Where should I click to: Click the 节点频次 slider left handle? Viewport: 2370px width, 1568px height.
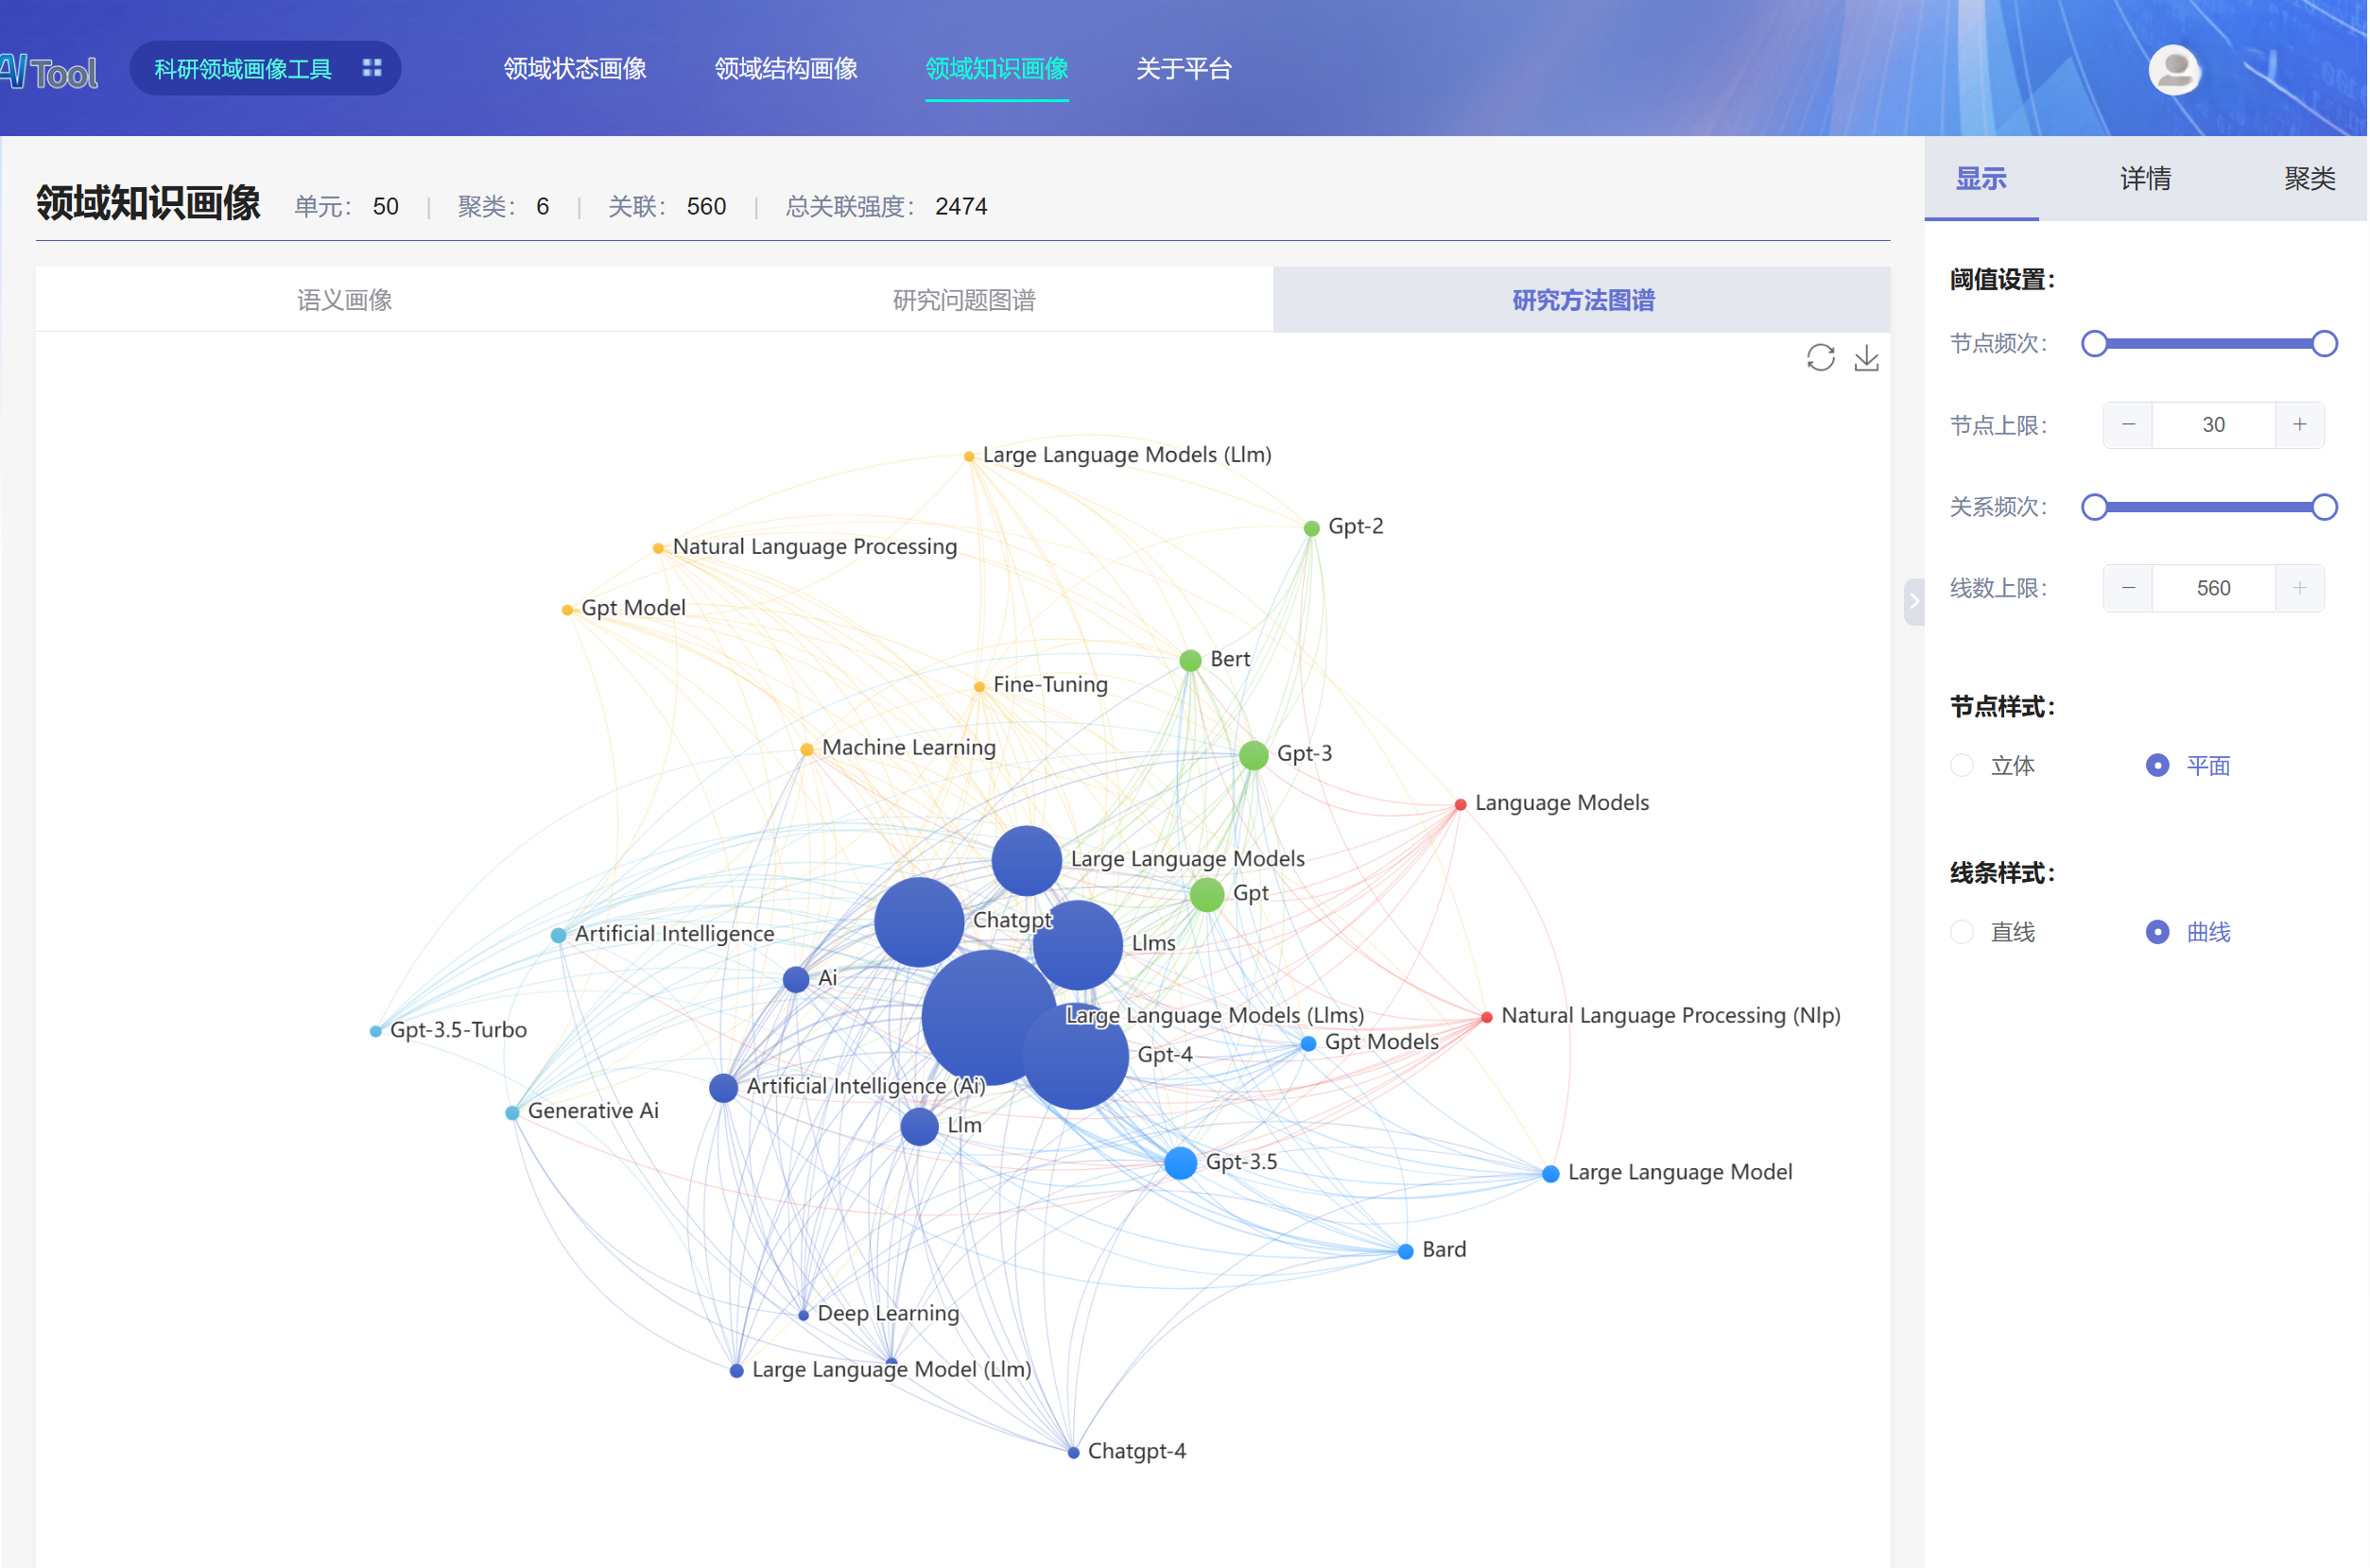[2094, 344]
